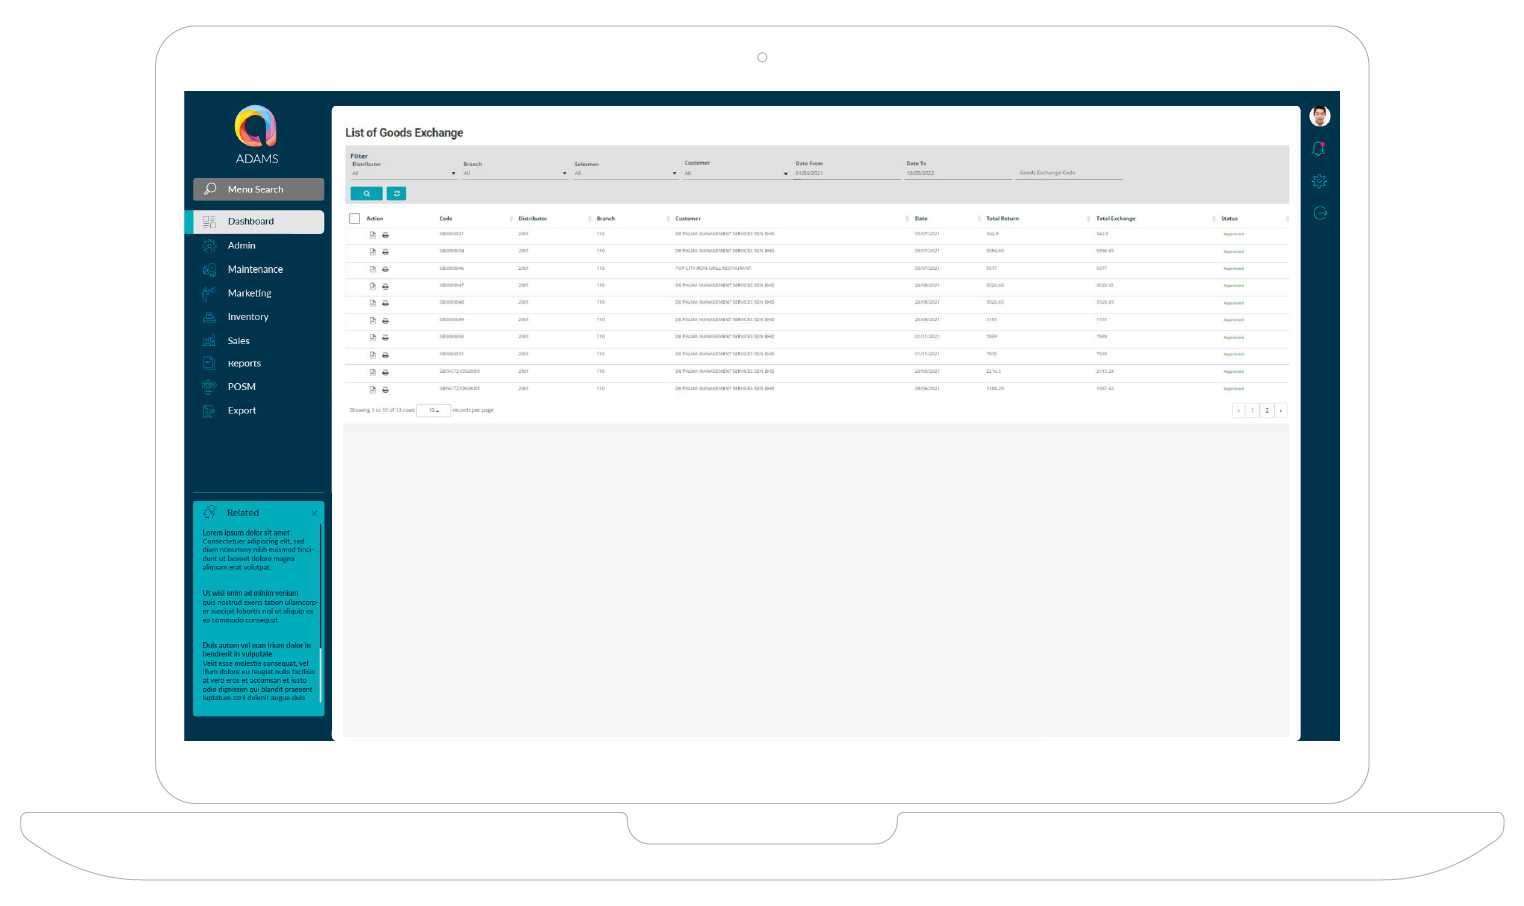
Task: Select Sales in the sidebar menu
Action: point(238,341)
